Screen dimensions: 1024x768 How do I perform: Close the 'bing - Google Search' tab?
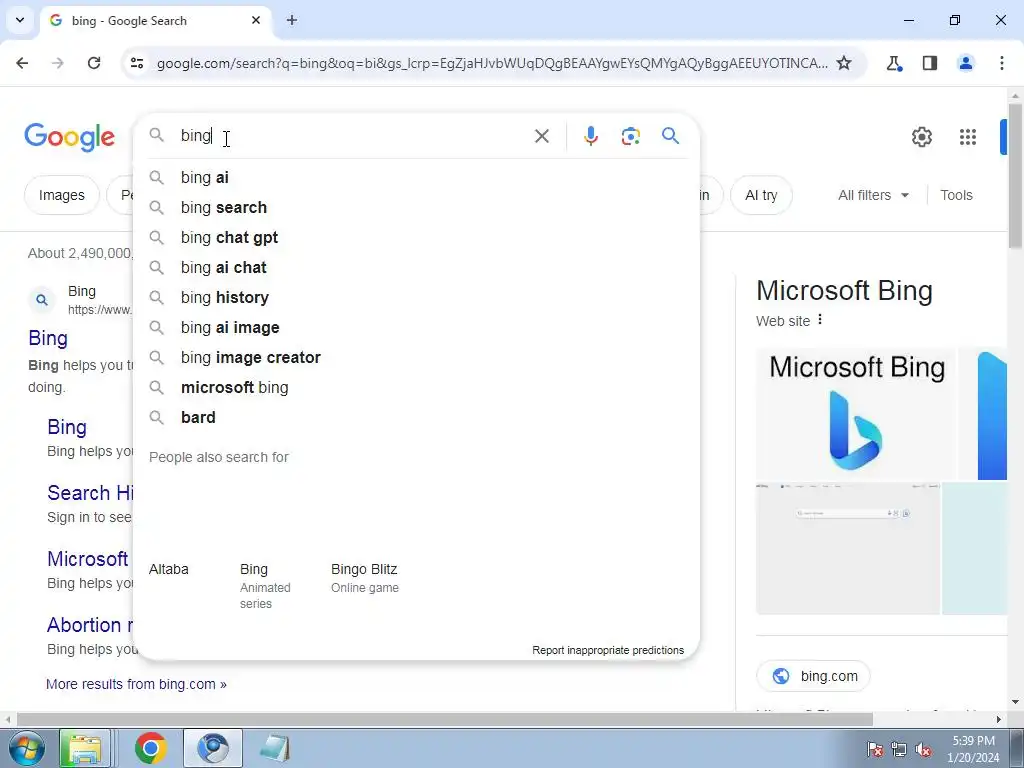(x=256, y=20)
